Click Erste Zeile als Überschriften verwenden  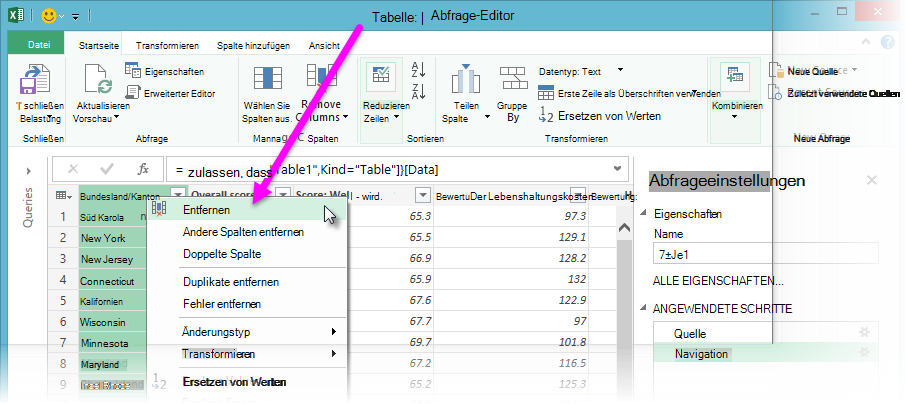coord(628,93)
